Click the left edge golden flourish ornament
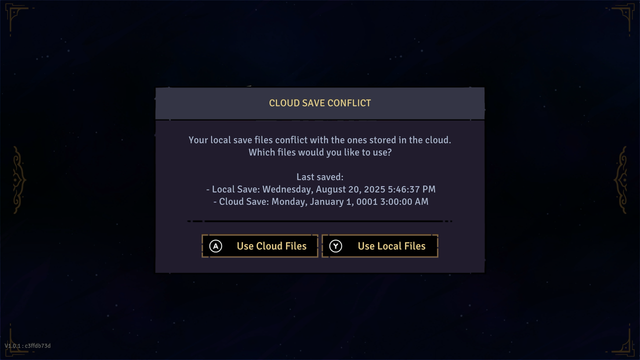This screenshot has height=360, width=640. tap(18, 180)
